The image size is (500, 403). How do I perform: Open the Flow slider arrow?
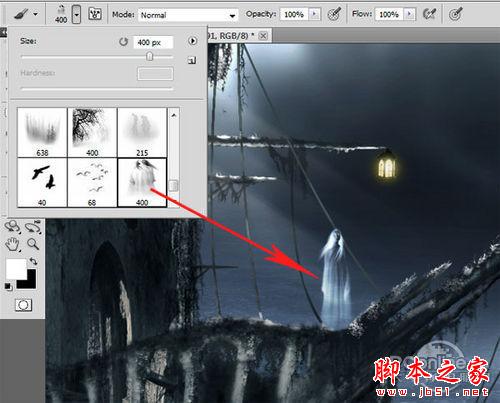point(410,14)
